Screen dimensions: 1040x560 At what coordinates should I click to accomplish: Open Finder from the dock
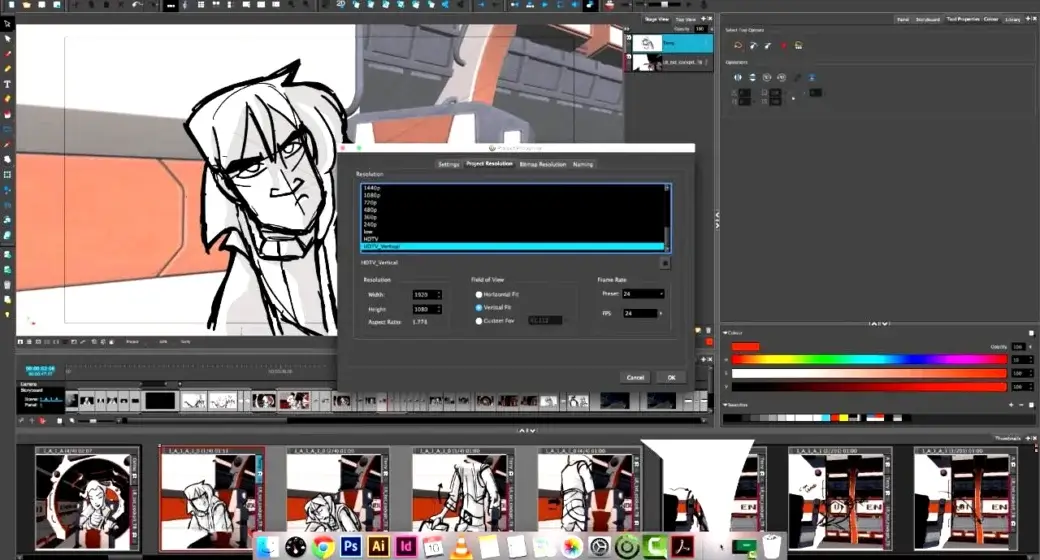(268, 546)
